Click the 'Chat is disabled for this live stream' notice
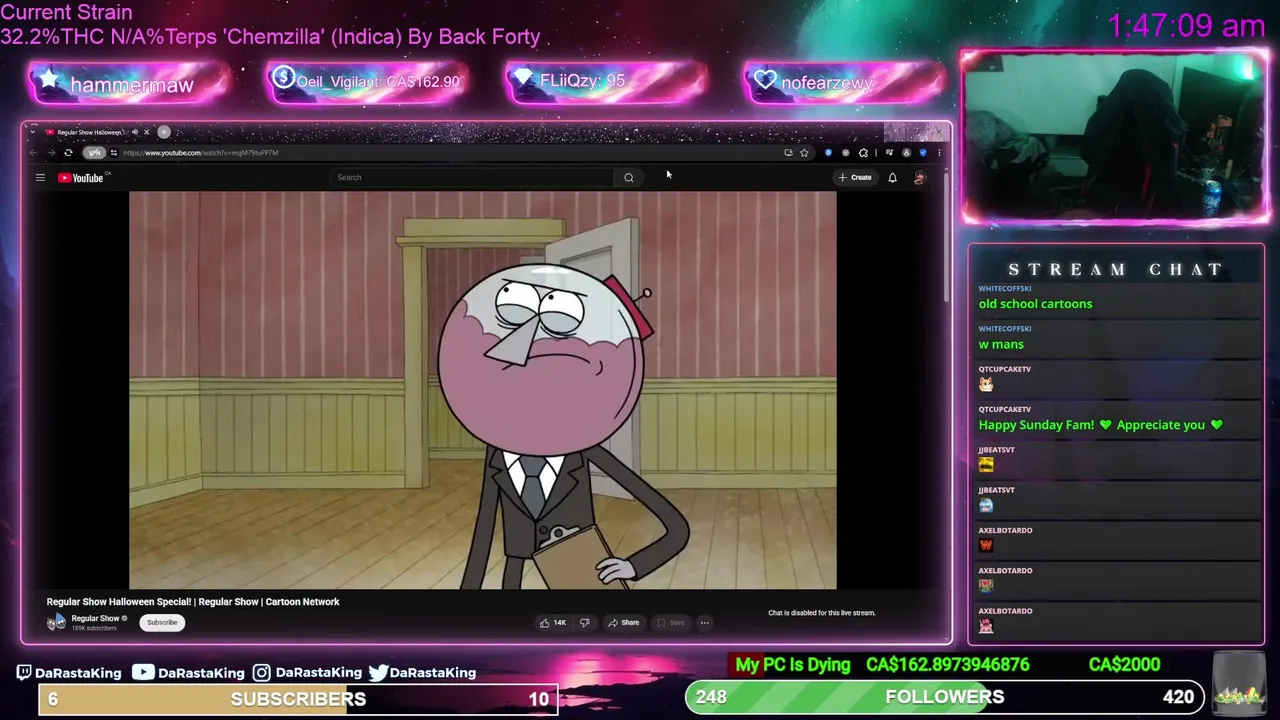The width and height of the screenshot is (1280, 720). (822, 613)
